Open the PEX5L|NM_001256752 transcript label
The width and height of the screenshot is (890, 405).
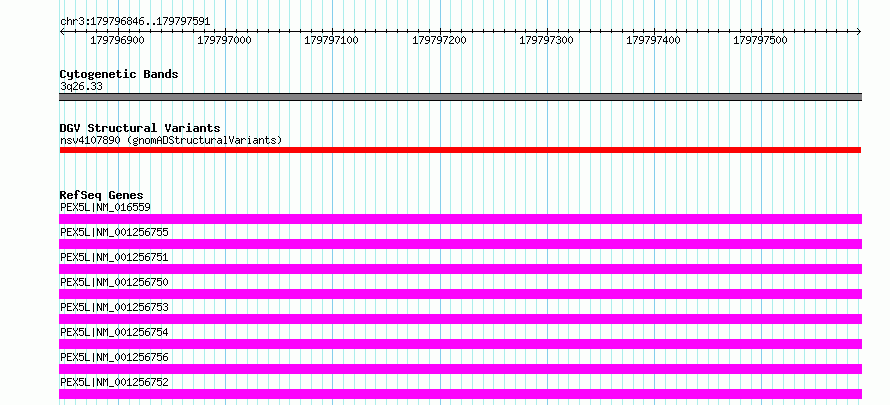click(x=114, y=382)
